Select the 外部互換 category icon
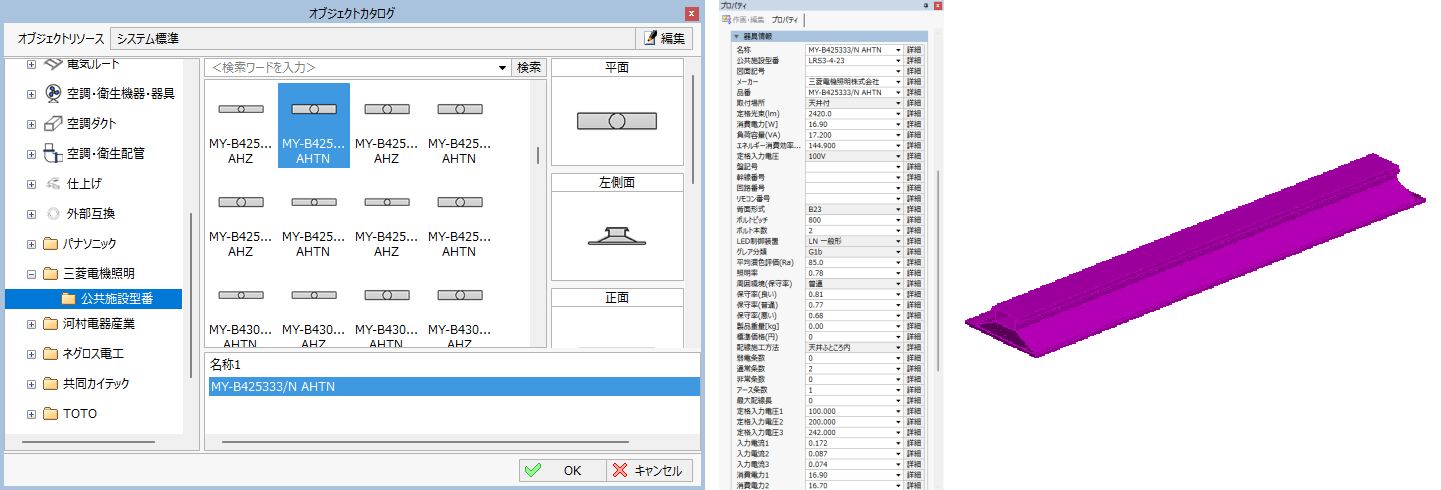This screenshot has height=490, width=1441. (x=54, y=213)
